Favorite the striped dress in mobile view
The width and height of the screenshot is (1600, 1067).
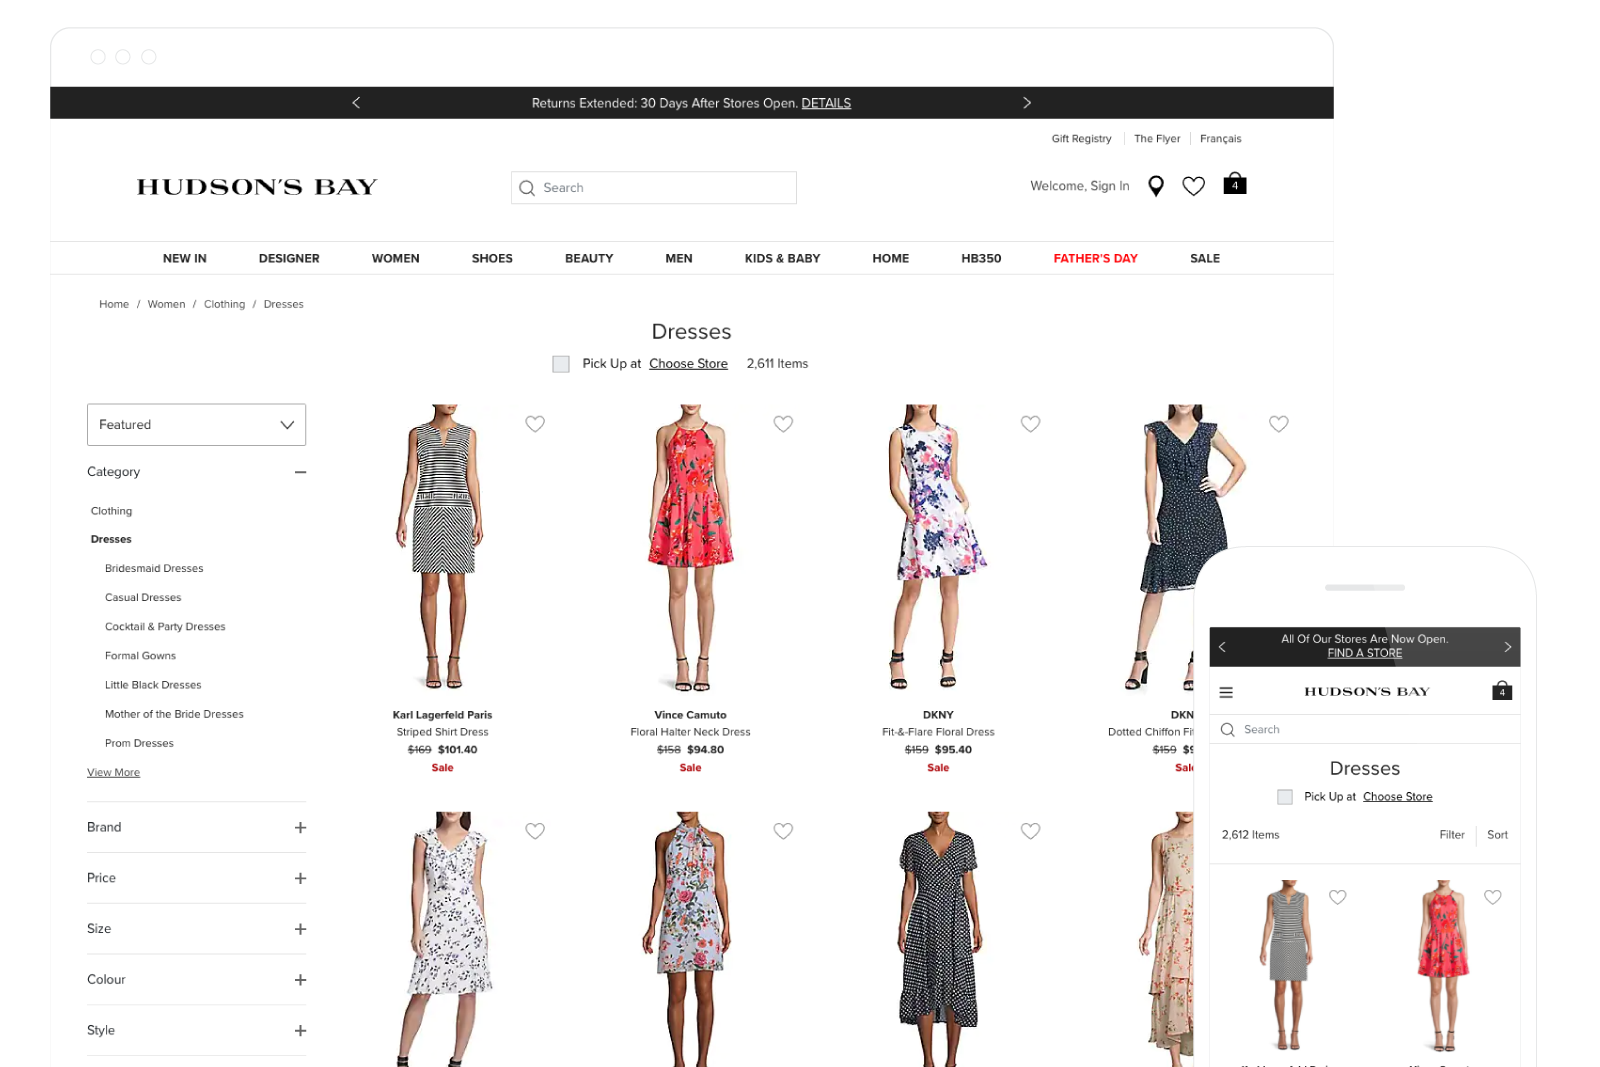pyautogui.click(x=1337, y=897)
